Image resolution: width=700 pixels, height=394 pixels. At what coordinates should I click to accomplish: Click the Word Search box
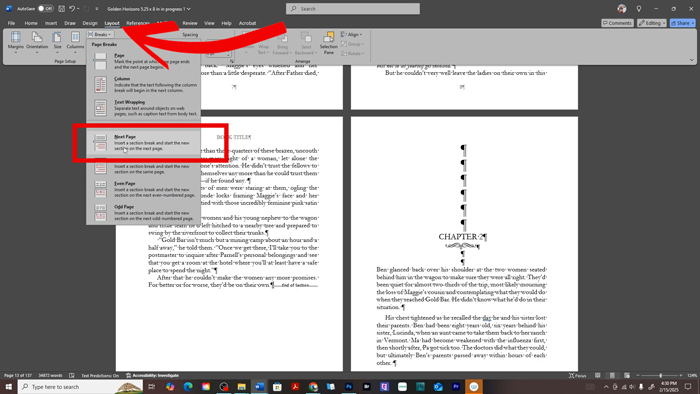point(353,8)
